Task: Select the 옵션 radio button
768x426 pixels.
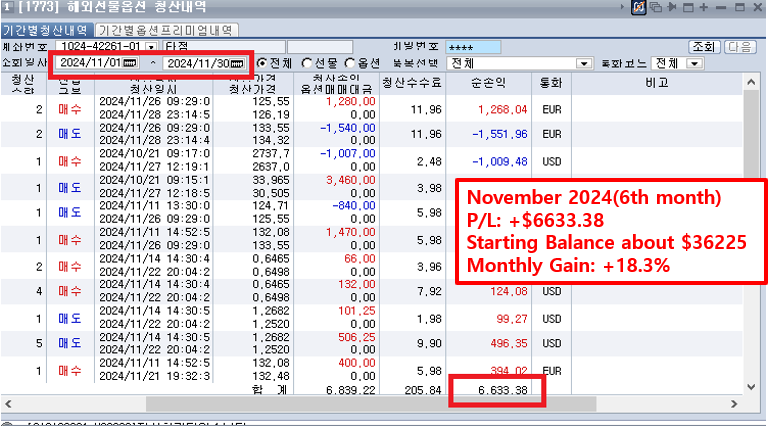Action: point(349,63)
